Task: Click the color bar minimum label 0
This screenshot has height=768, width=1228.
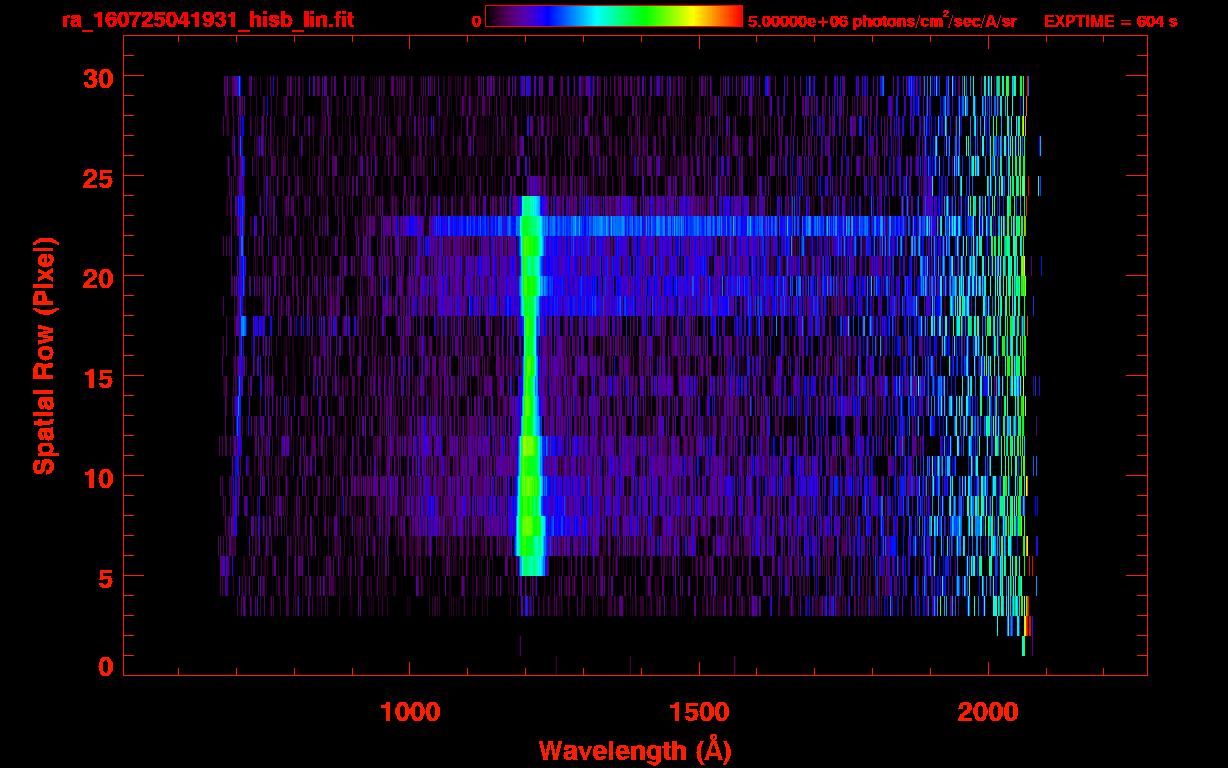Action: 477,21
